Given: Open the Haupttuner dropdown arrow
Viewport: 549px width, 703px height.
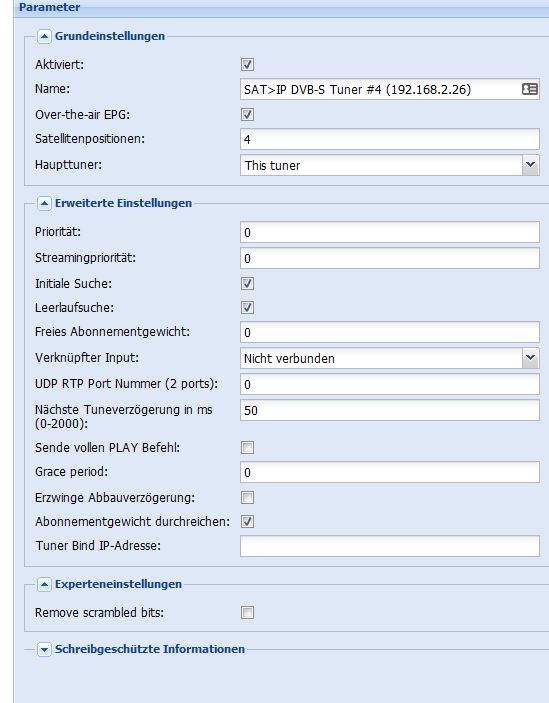Looking at the screenshot, I should pos(531,165).
